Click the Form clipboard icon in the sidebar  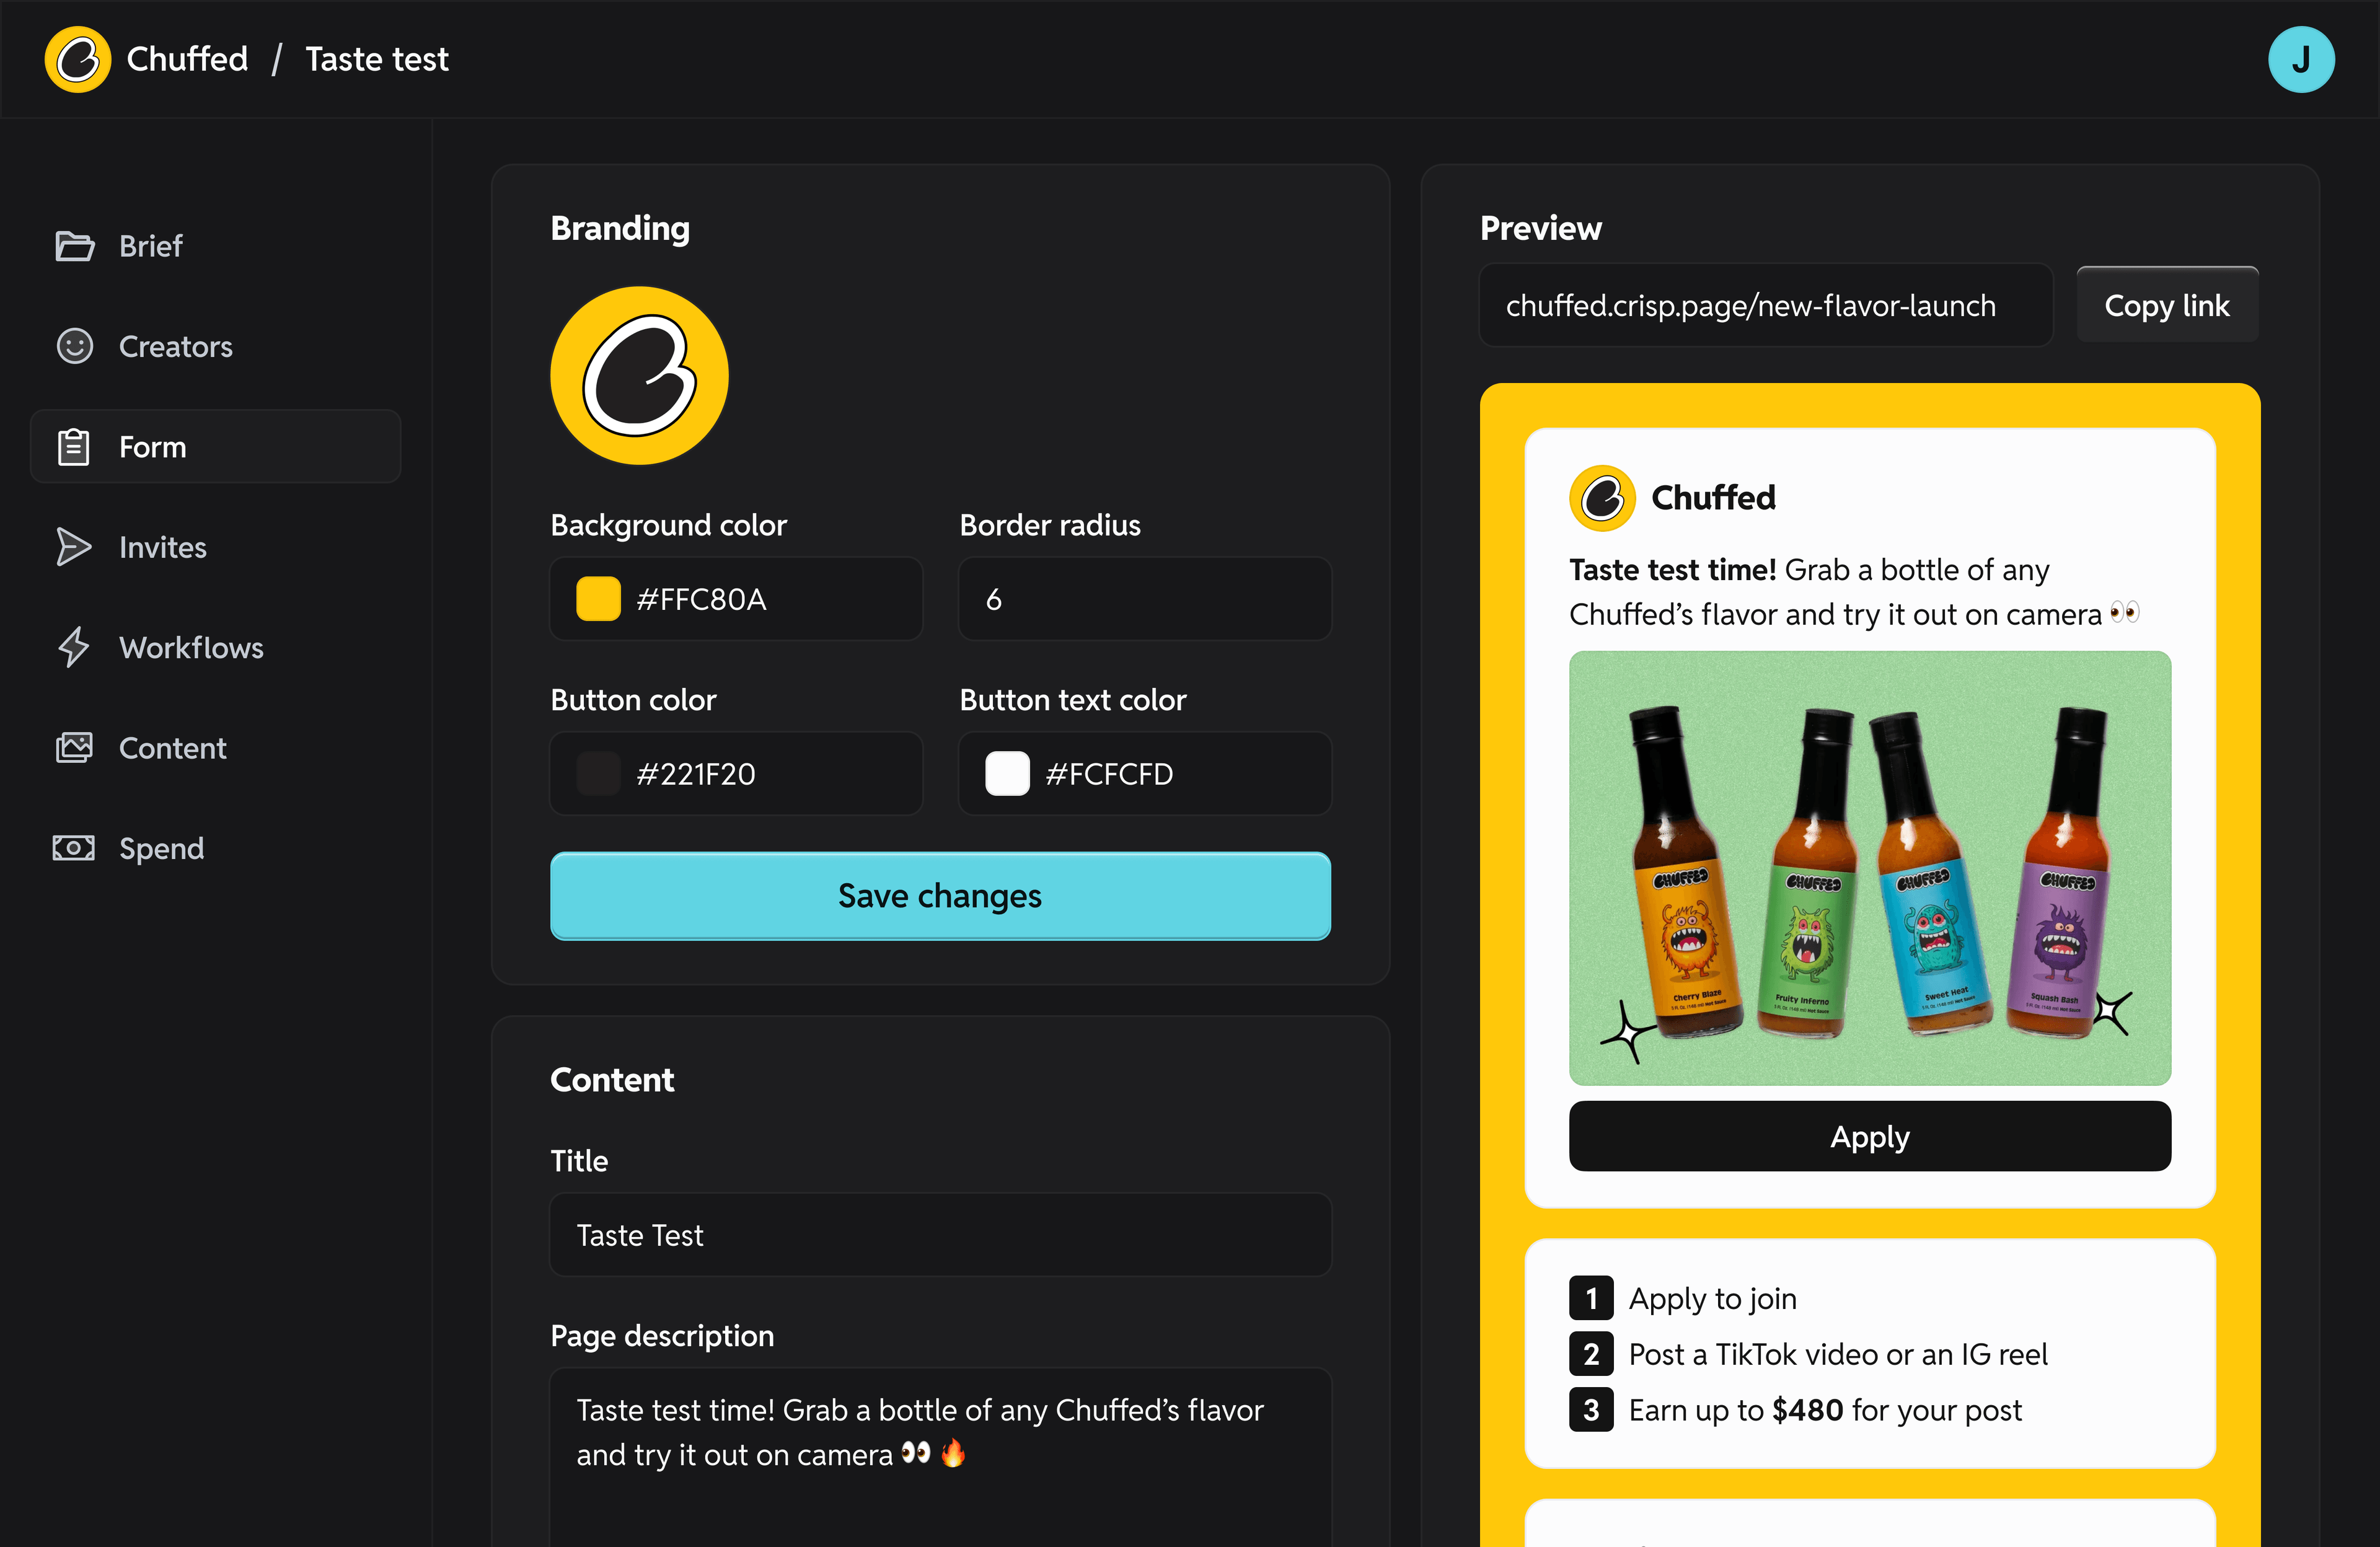[x=74, y=446]
